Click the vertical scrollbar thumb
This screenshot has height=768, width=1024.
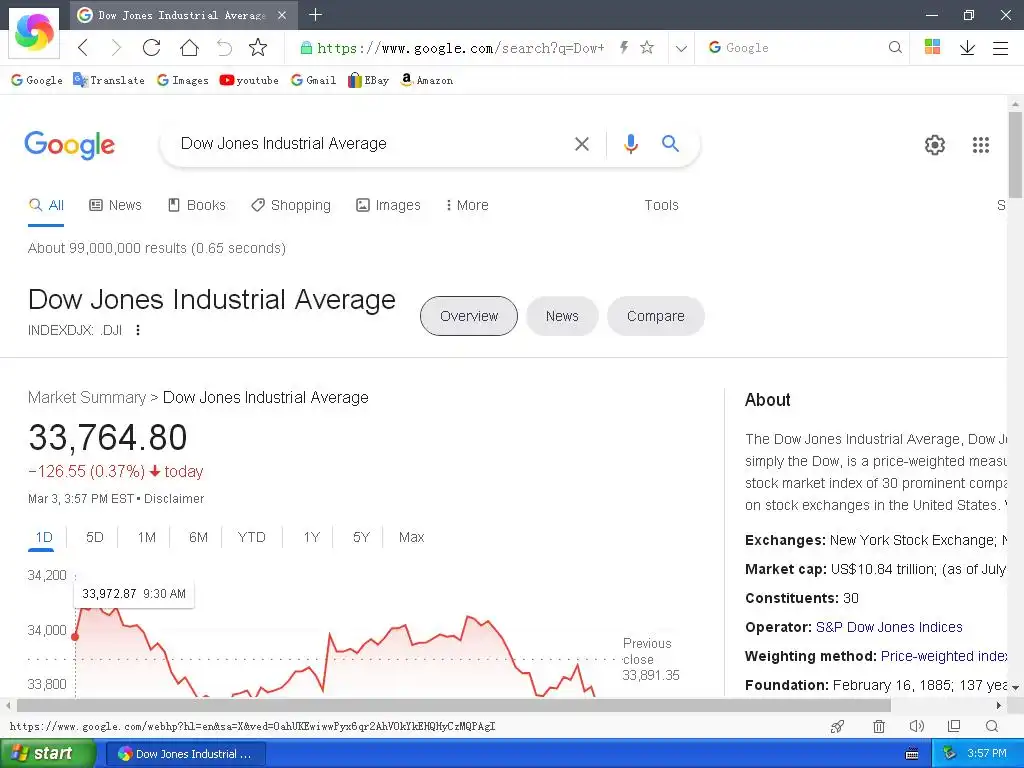pos(1016,154)
